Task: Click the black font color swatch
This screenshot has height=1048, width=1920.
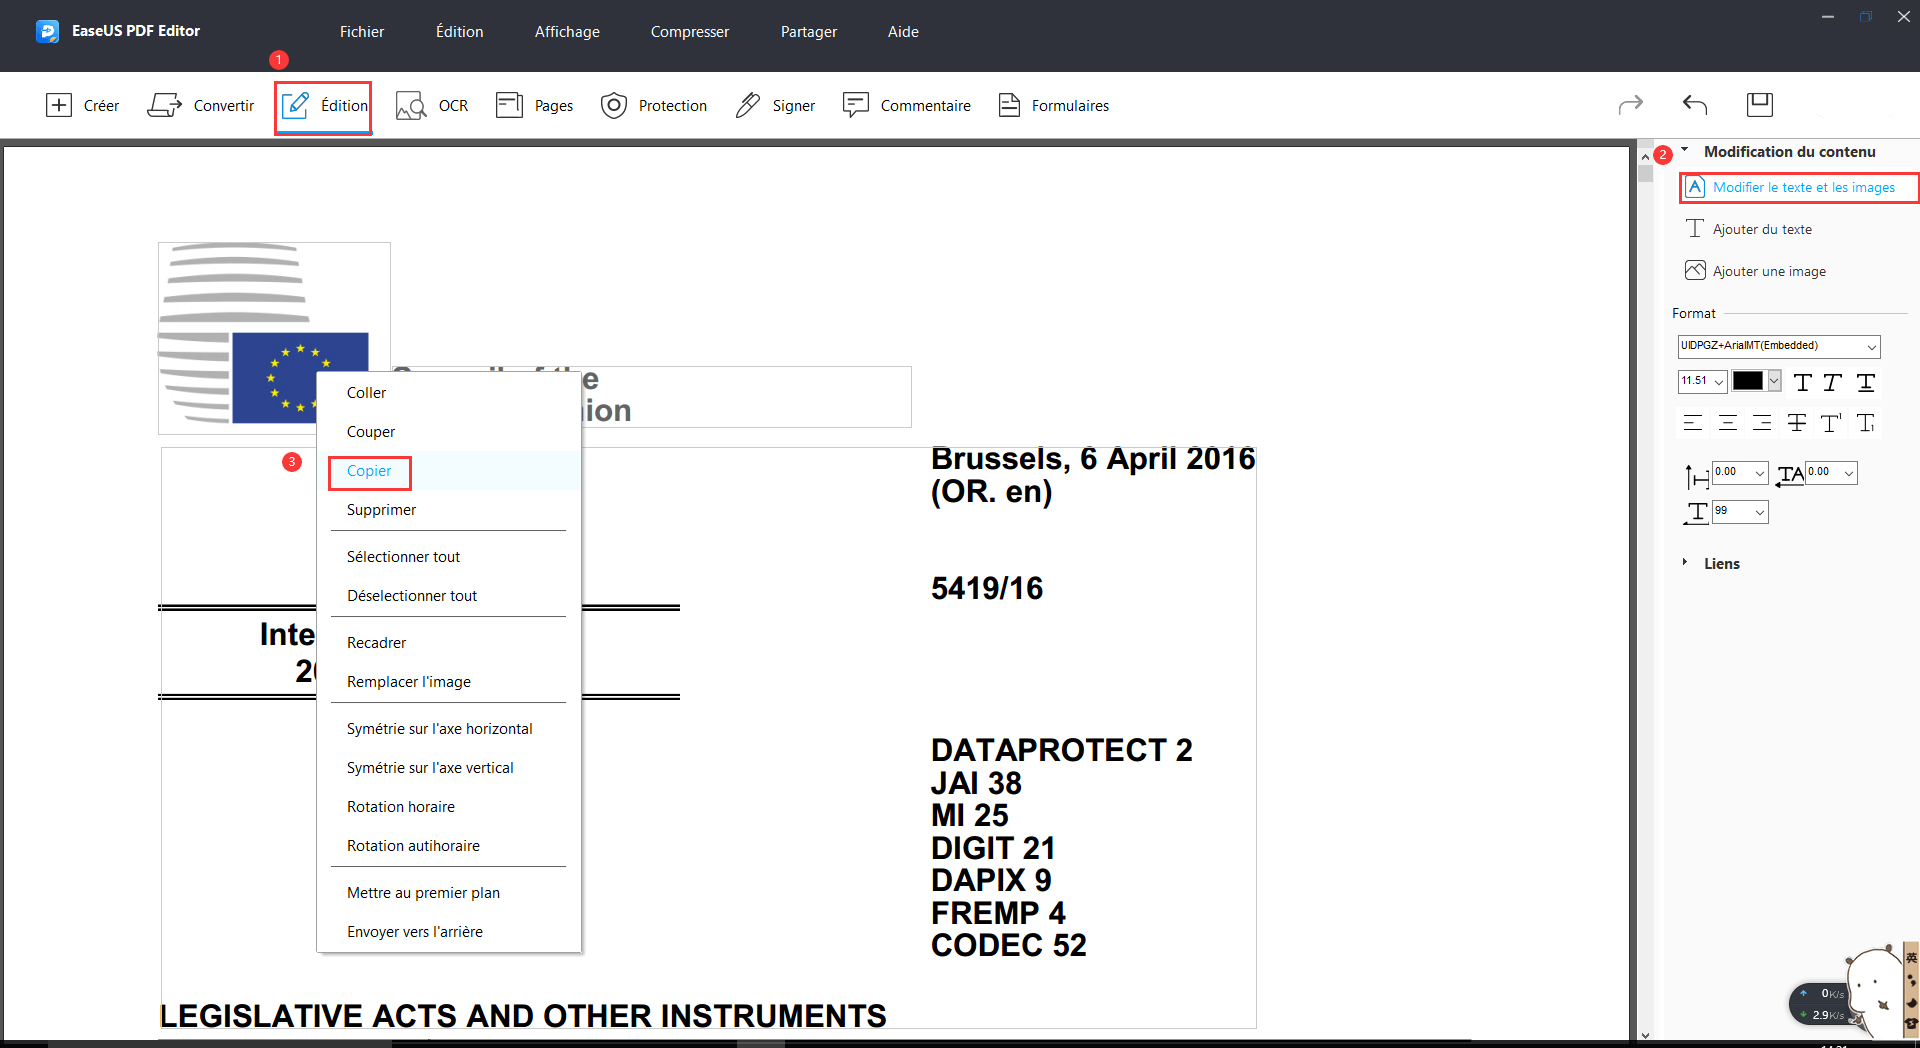Action: coord(1748,381)
